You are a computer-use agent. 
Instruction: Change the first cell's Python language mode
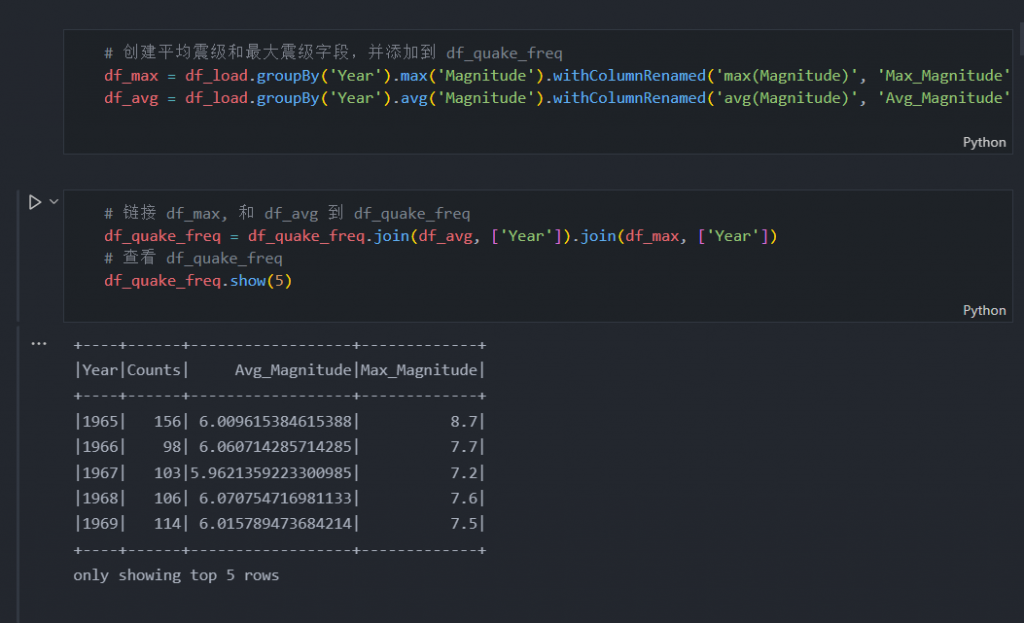click(984, 142)
